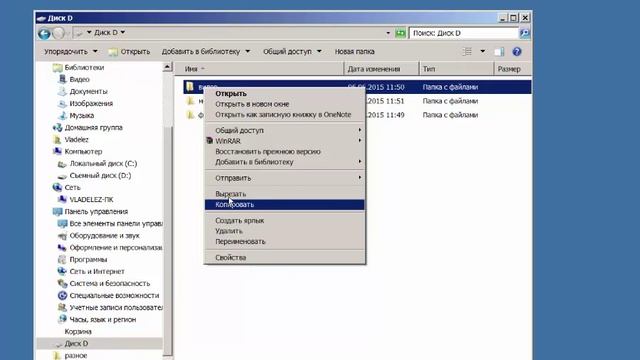
Task: Click the navigation pane scroll-up arrow
Action: coord(167,67)
